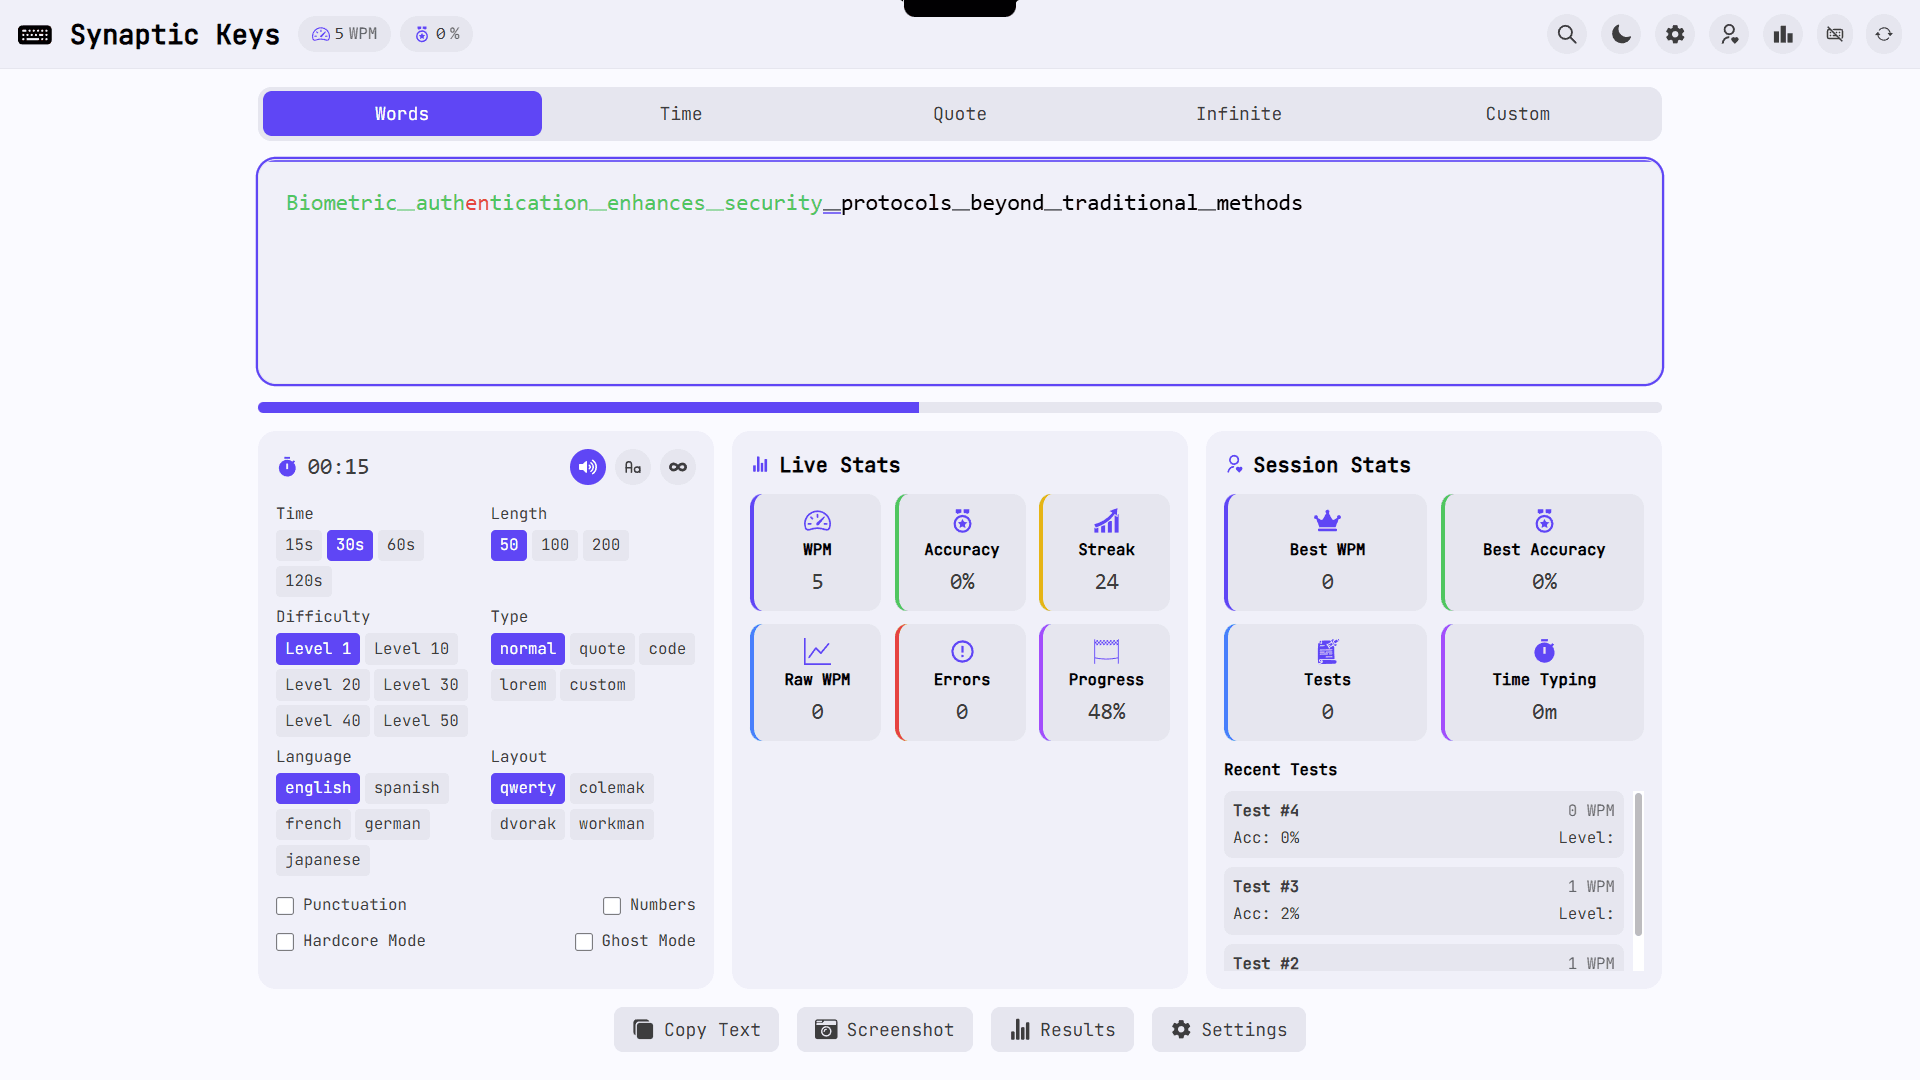Image resolution: width=1920 pixels, height=1080 pixels.
Task: Click the Time Typing stopwatch card
Action: click(x=1543, y=682)
